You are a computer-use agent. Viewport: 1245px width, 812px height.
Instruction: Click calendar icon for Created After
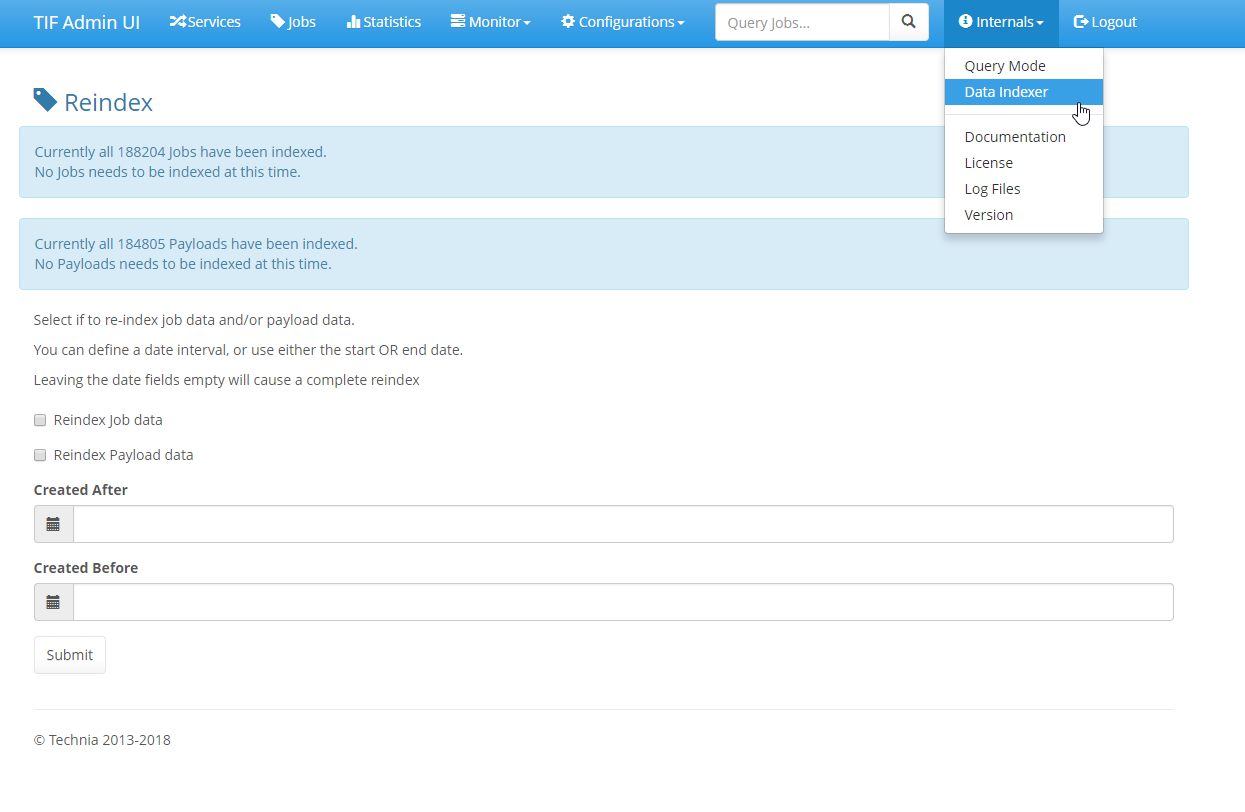point(53,524)
